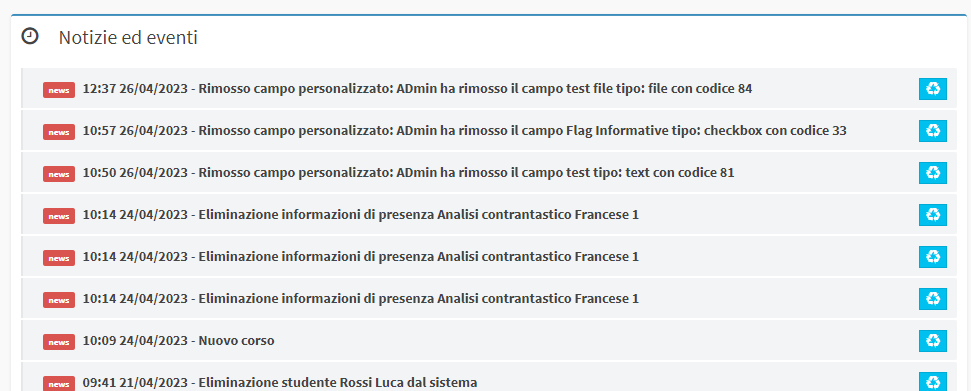The image size is (971, 391).
Task: Click the recycle icon on the Flag Informative entry
Action: pyautogui.click(x=933, y=131)
